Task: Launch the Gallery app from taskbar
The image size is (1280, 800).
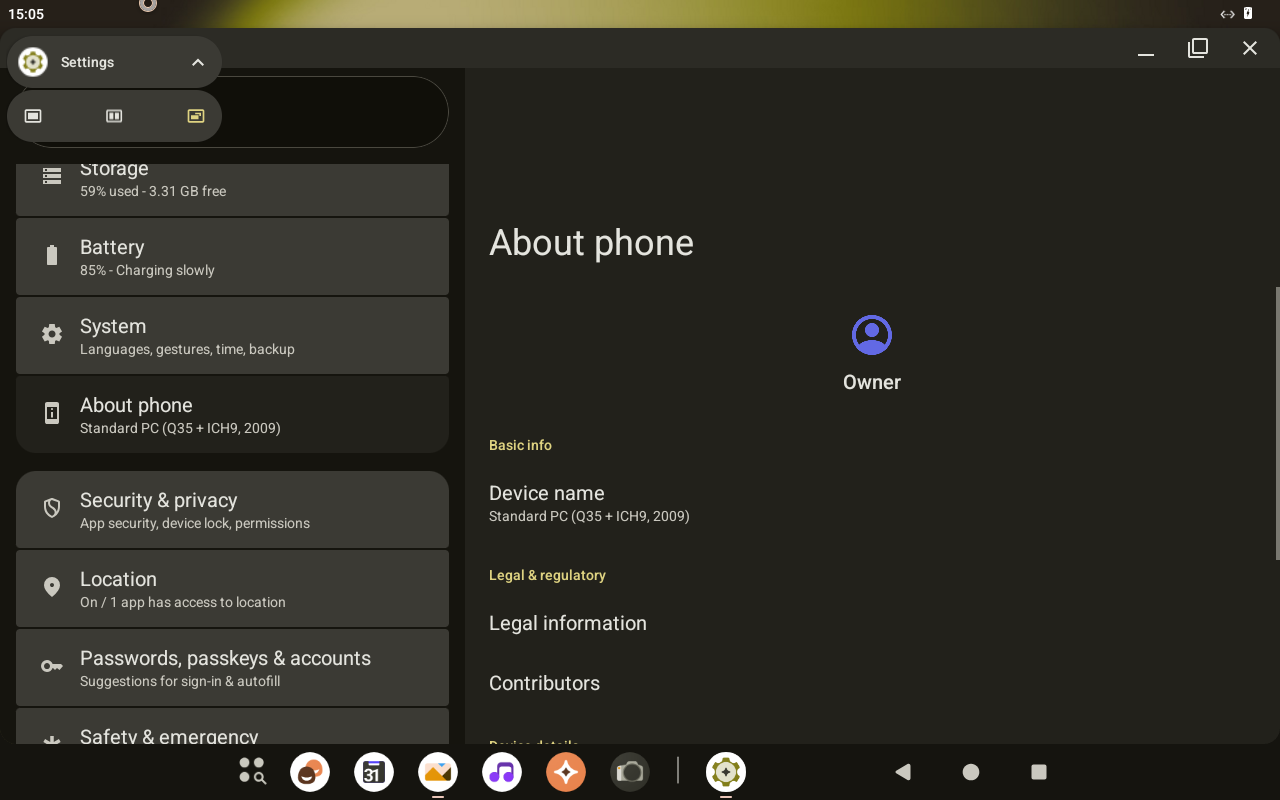Action: [x=438, y=772]
